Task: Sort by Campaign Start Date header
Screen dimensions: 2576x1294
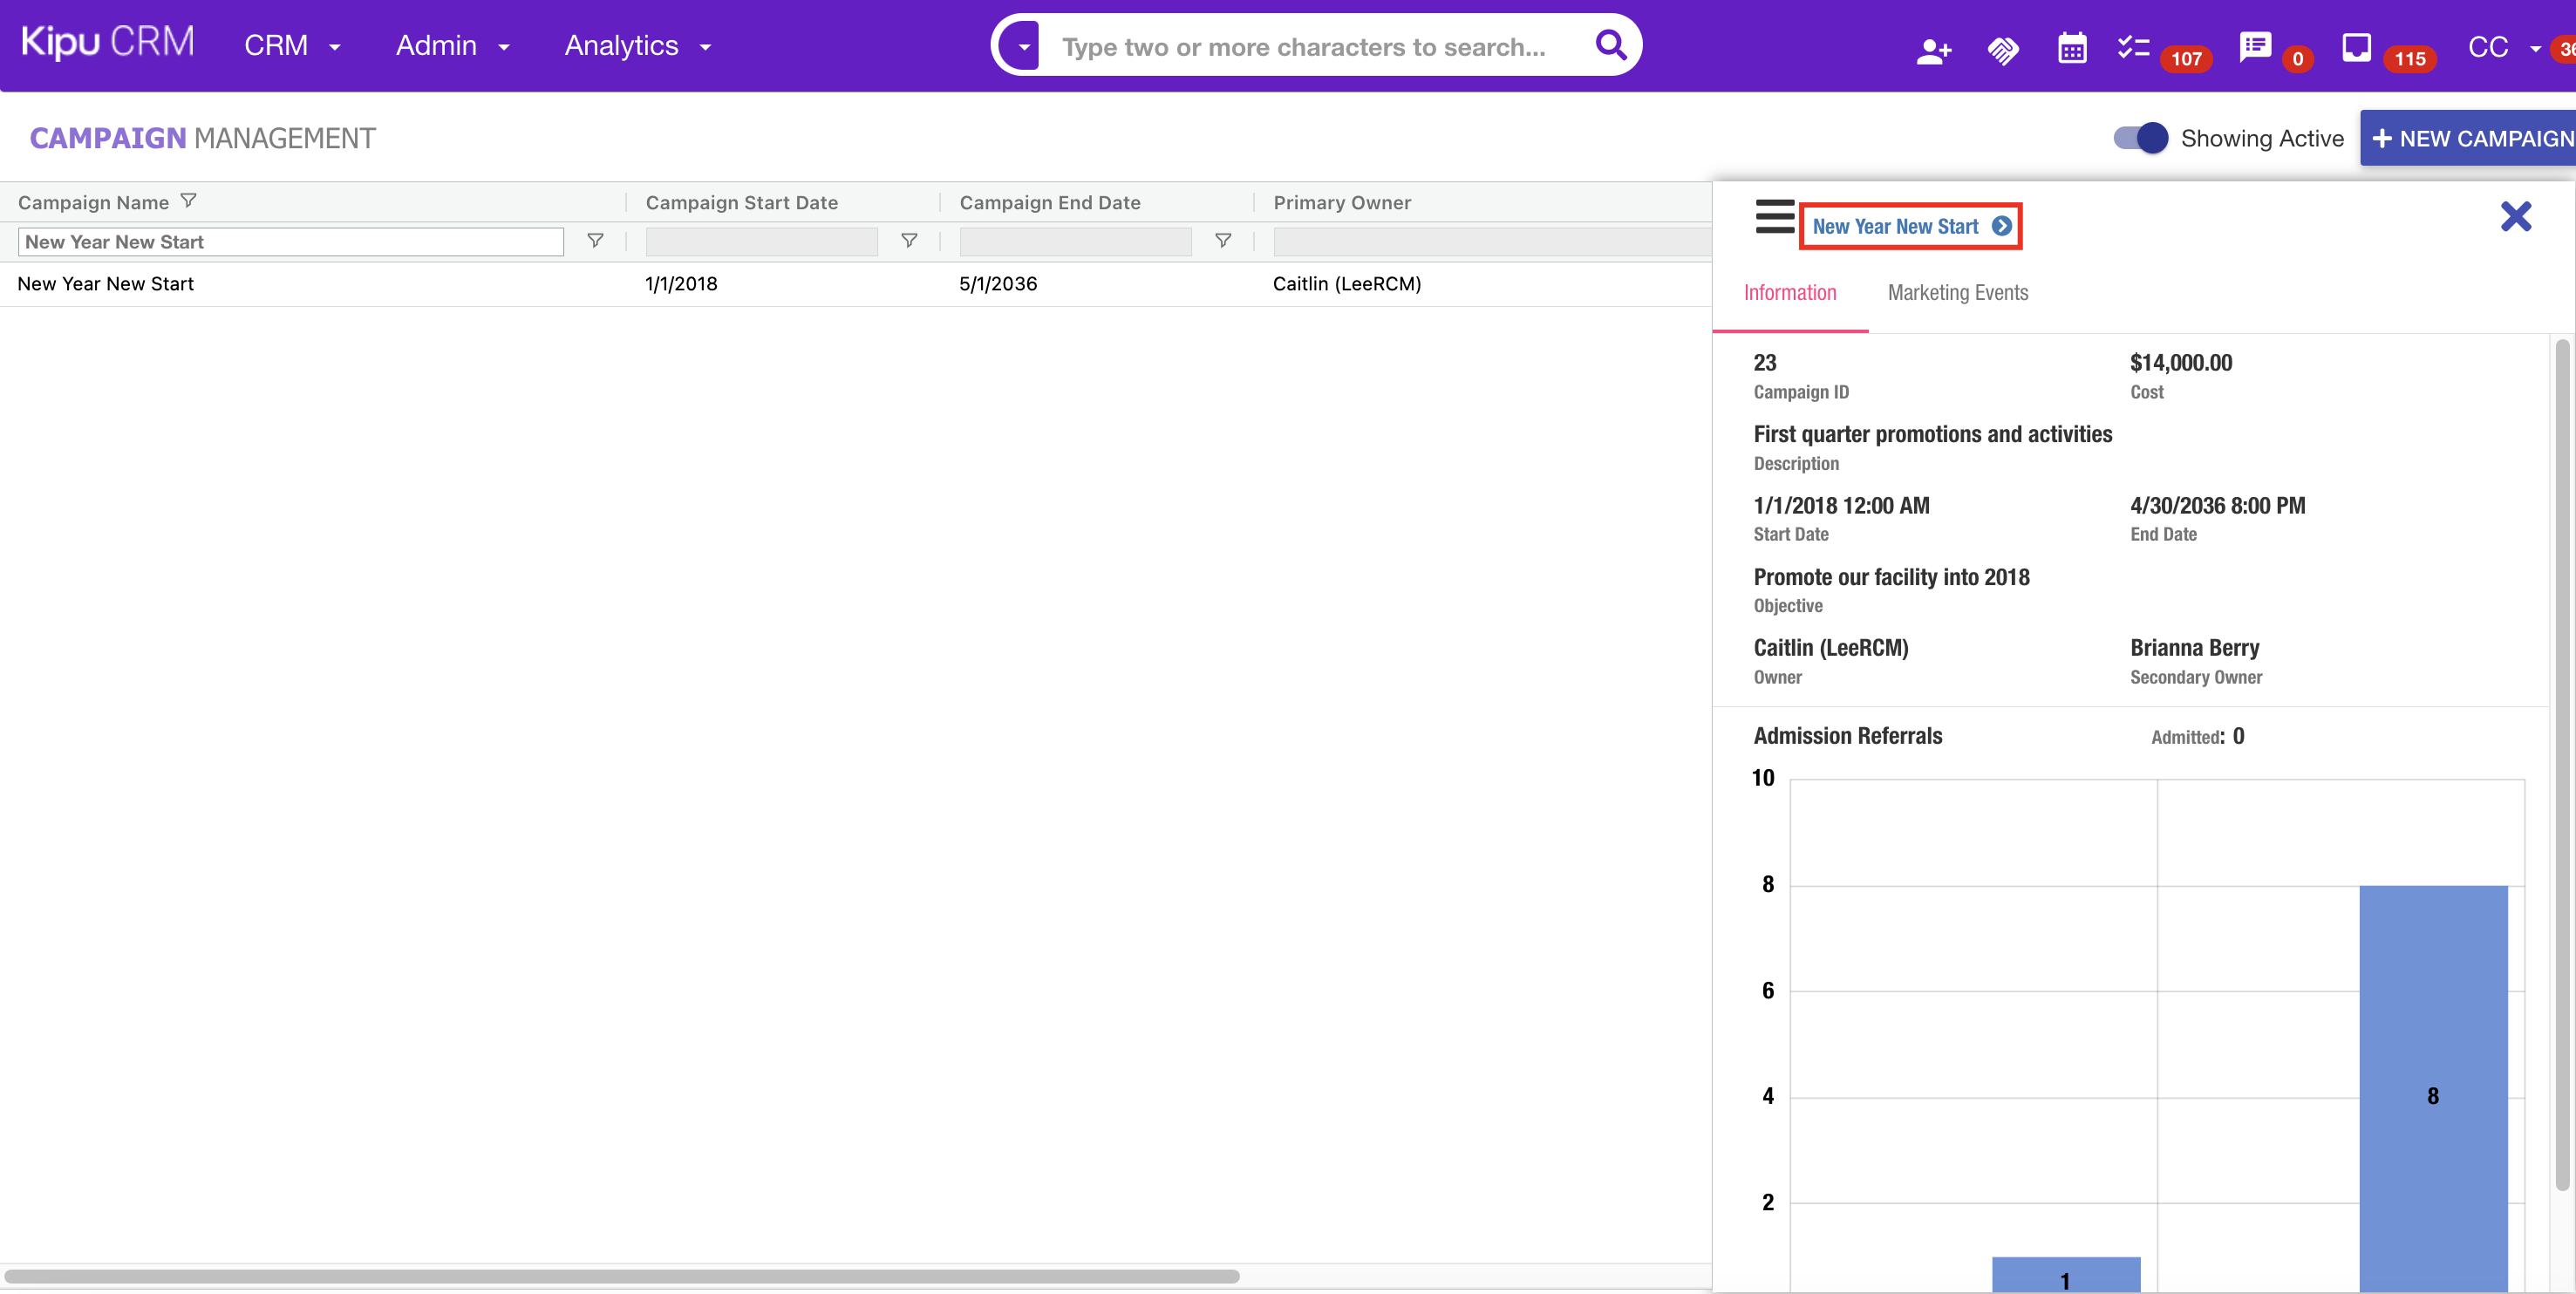Action: click(x=742, y=202)
